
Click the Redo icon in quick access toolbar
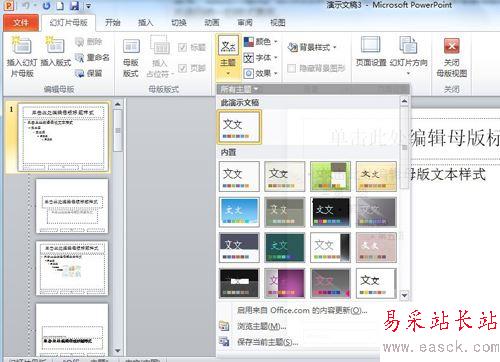pyautogui.click(x=46, y=6)
